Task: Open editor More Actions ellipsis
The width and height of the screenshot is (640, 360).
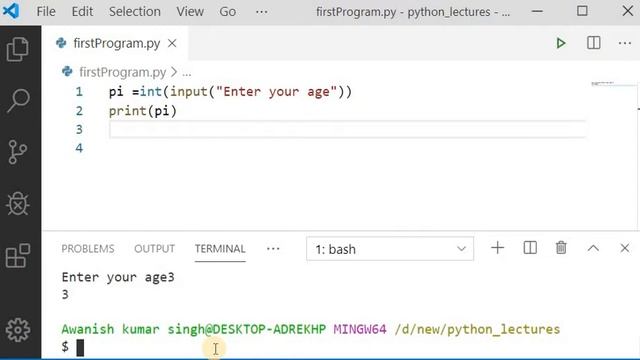Action: [624, 43]
